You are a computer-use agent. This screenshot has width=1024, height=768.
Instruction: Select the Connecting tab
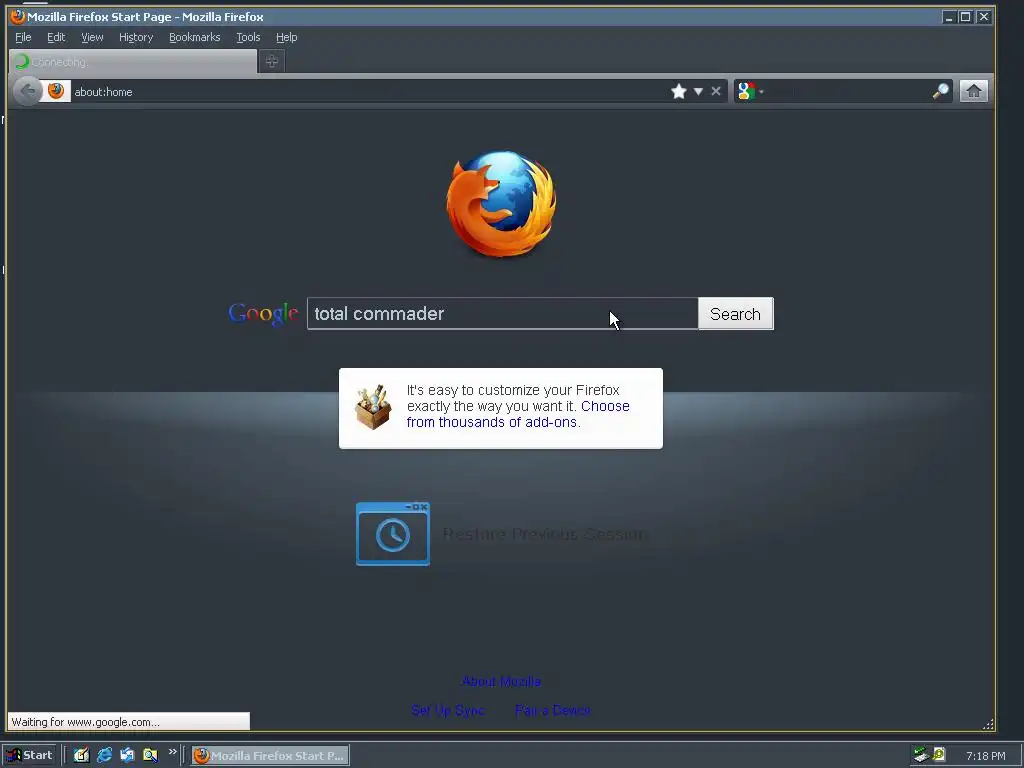133,62
